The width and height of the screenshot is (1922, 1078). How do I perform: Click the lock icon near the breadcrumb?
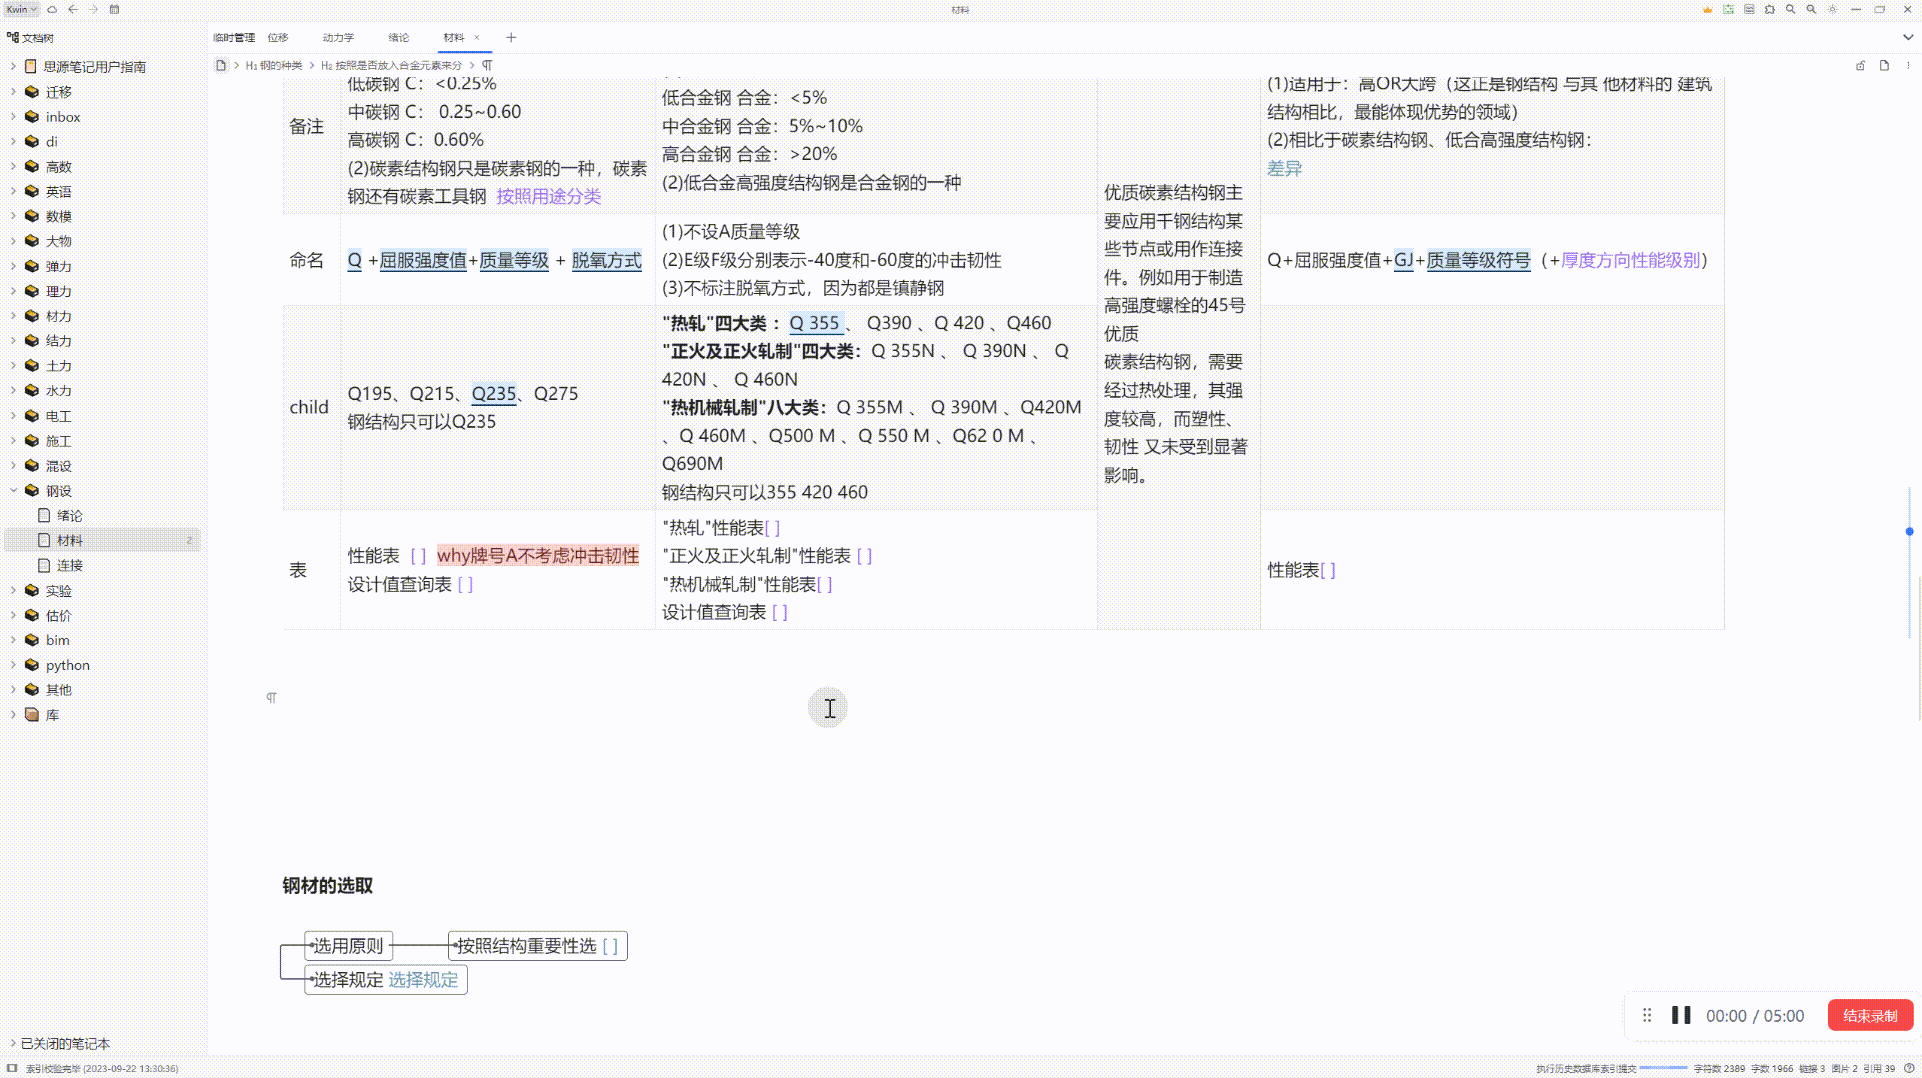(1860, 66)
